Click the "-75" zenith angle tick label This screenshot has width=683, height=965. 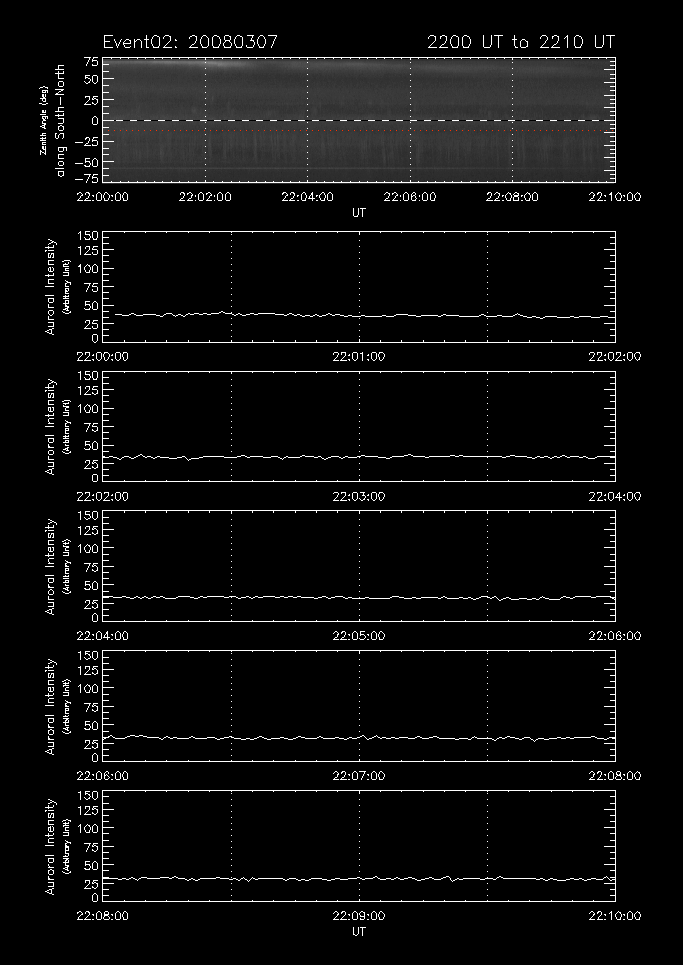pos(87,178)
